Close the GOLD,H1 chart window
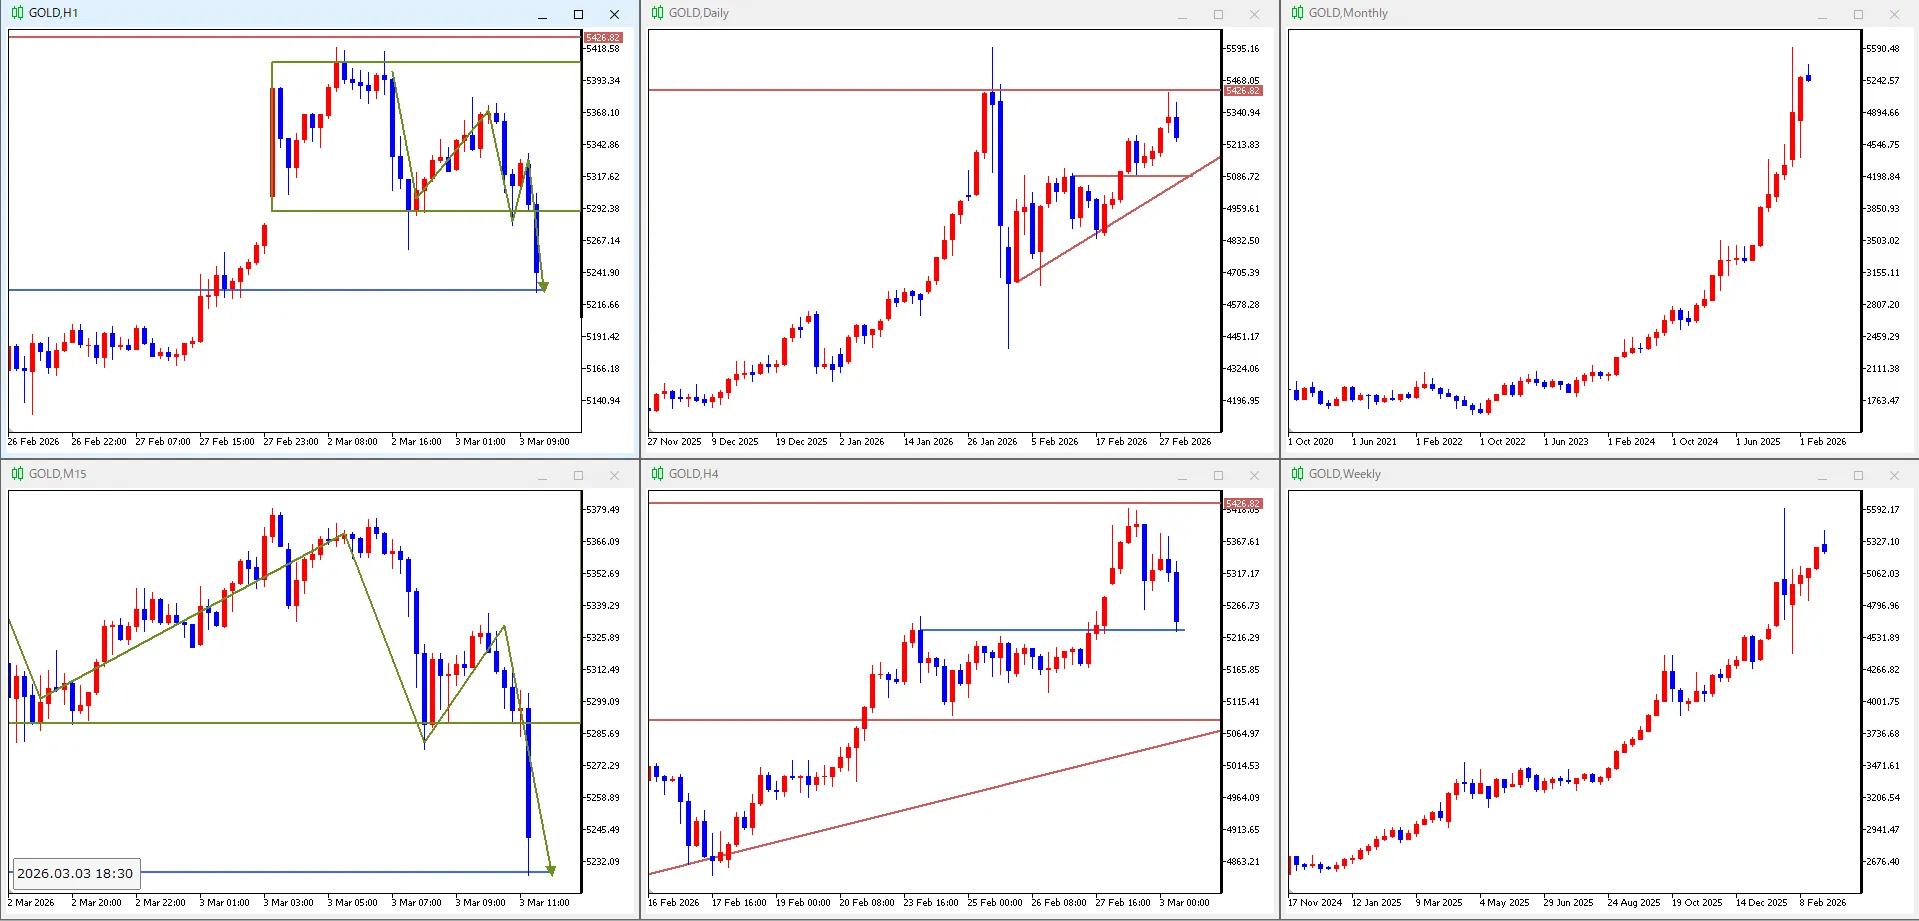The image size is (1919, 921). [x=614, y=14]
